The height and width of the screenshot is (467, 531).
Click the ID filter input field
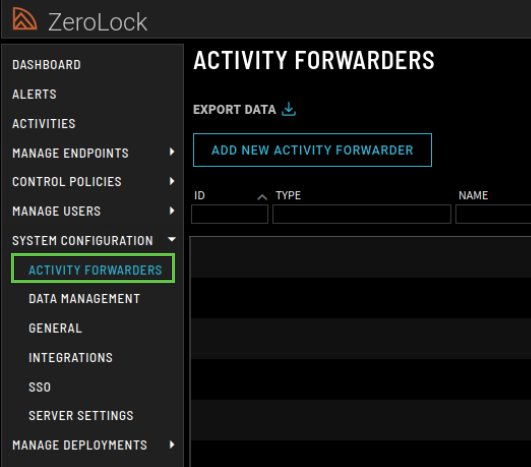click(x=230, y=214)
